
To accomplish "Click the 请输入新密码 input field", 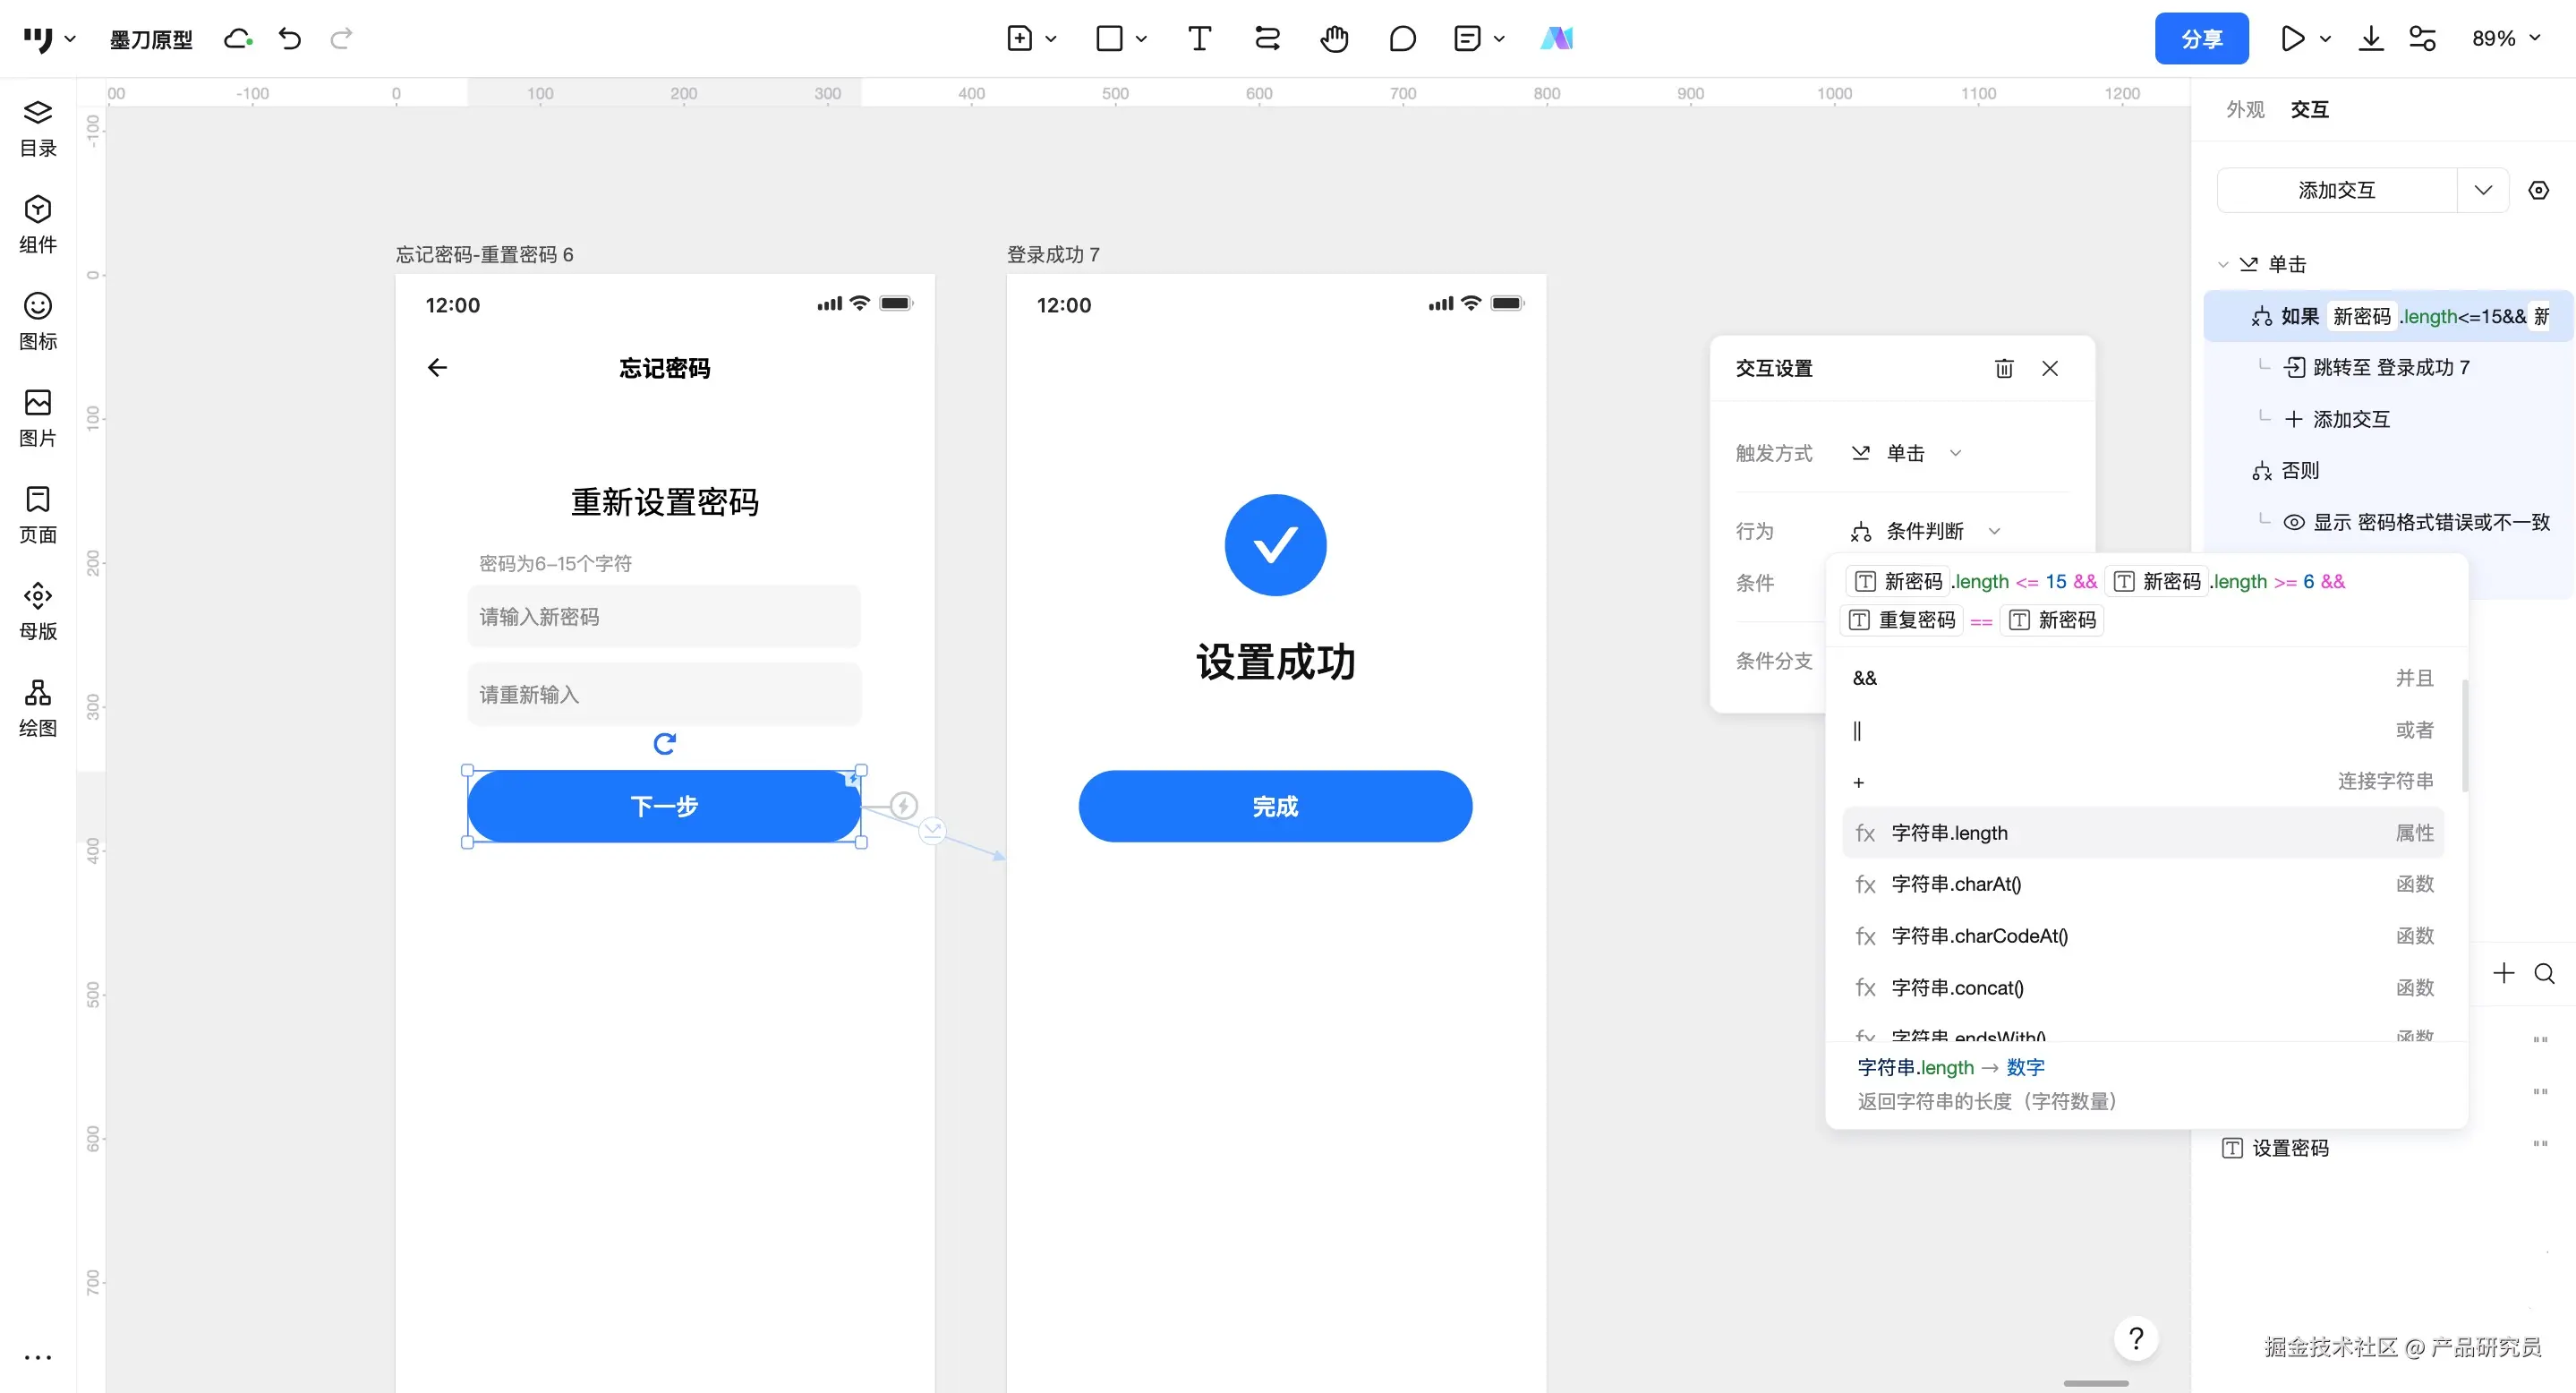I will [664, 617].
